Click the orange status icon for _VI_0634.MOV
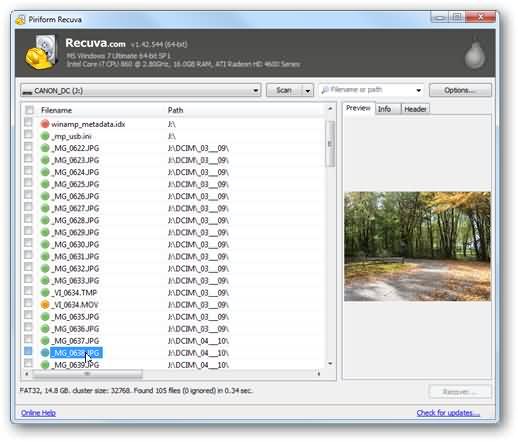 (45, 304)
